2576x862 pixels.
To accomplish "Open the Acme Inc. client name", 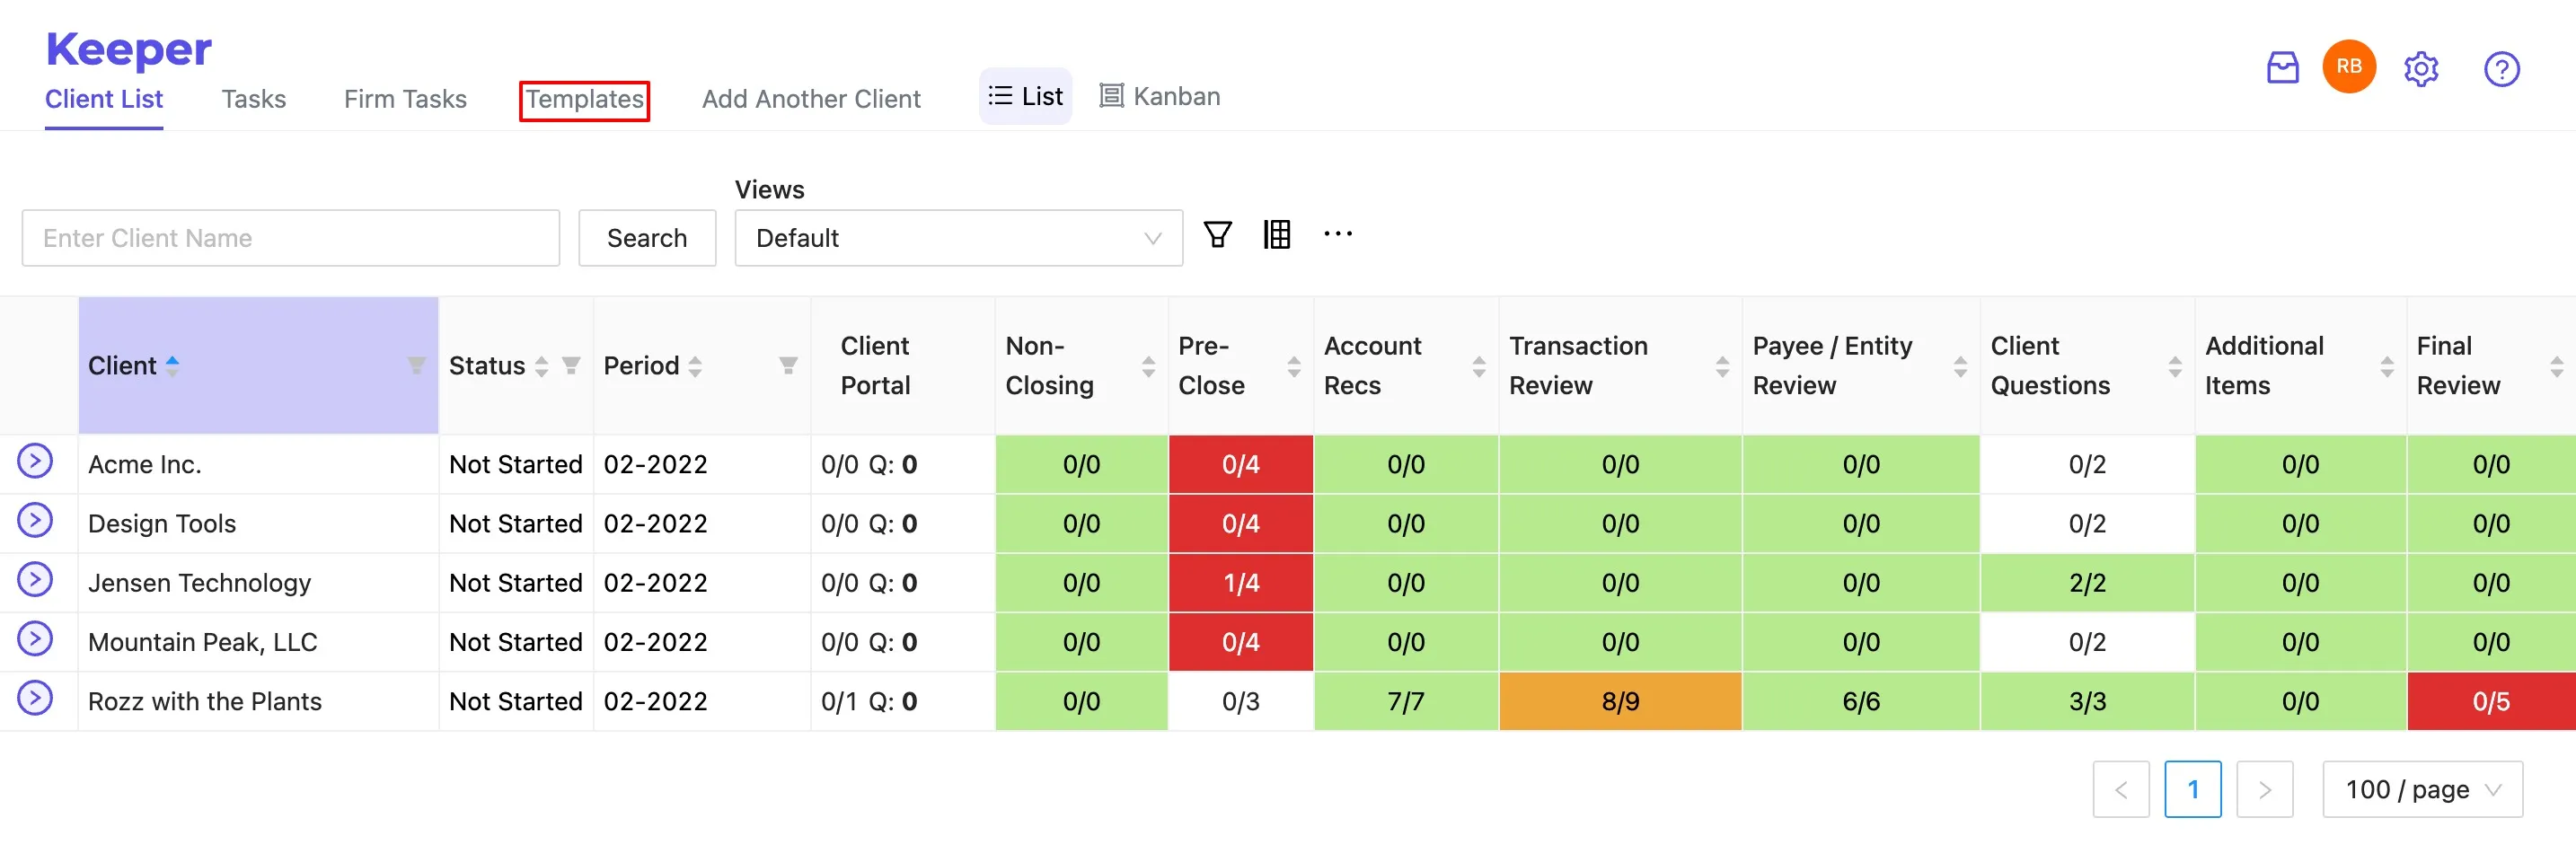I will coord(145,465).
